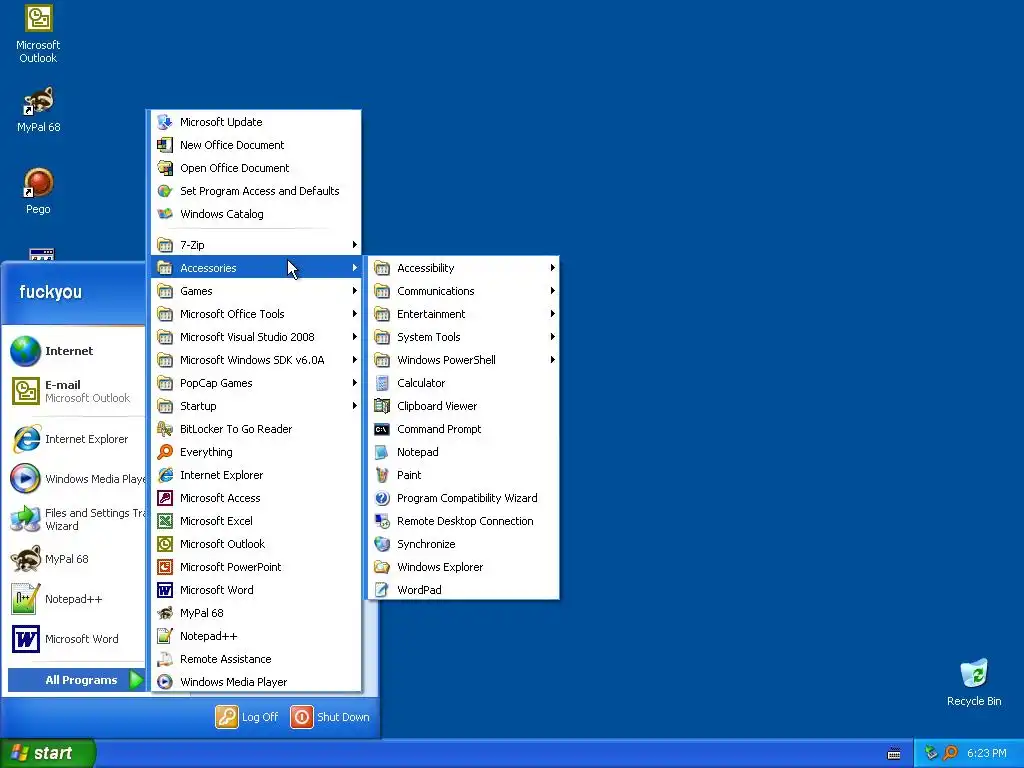
Task: Open Microsoft Word from the start menu left pane
Action: coord(76,639)
